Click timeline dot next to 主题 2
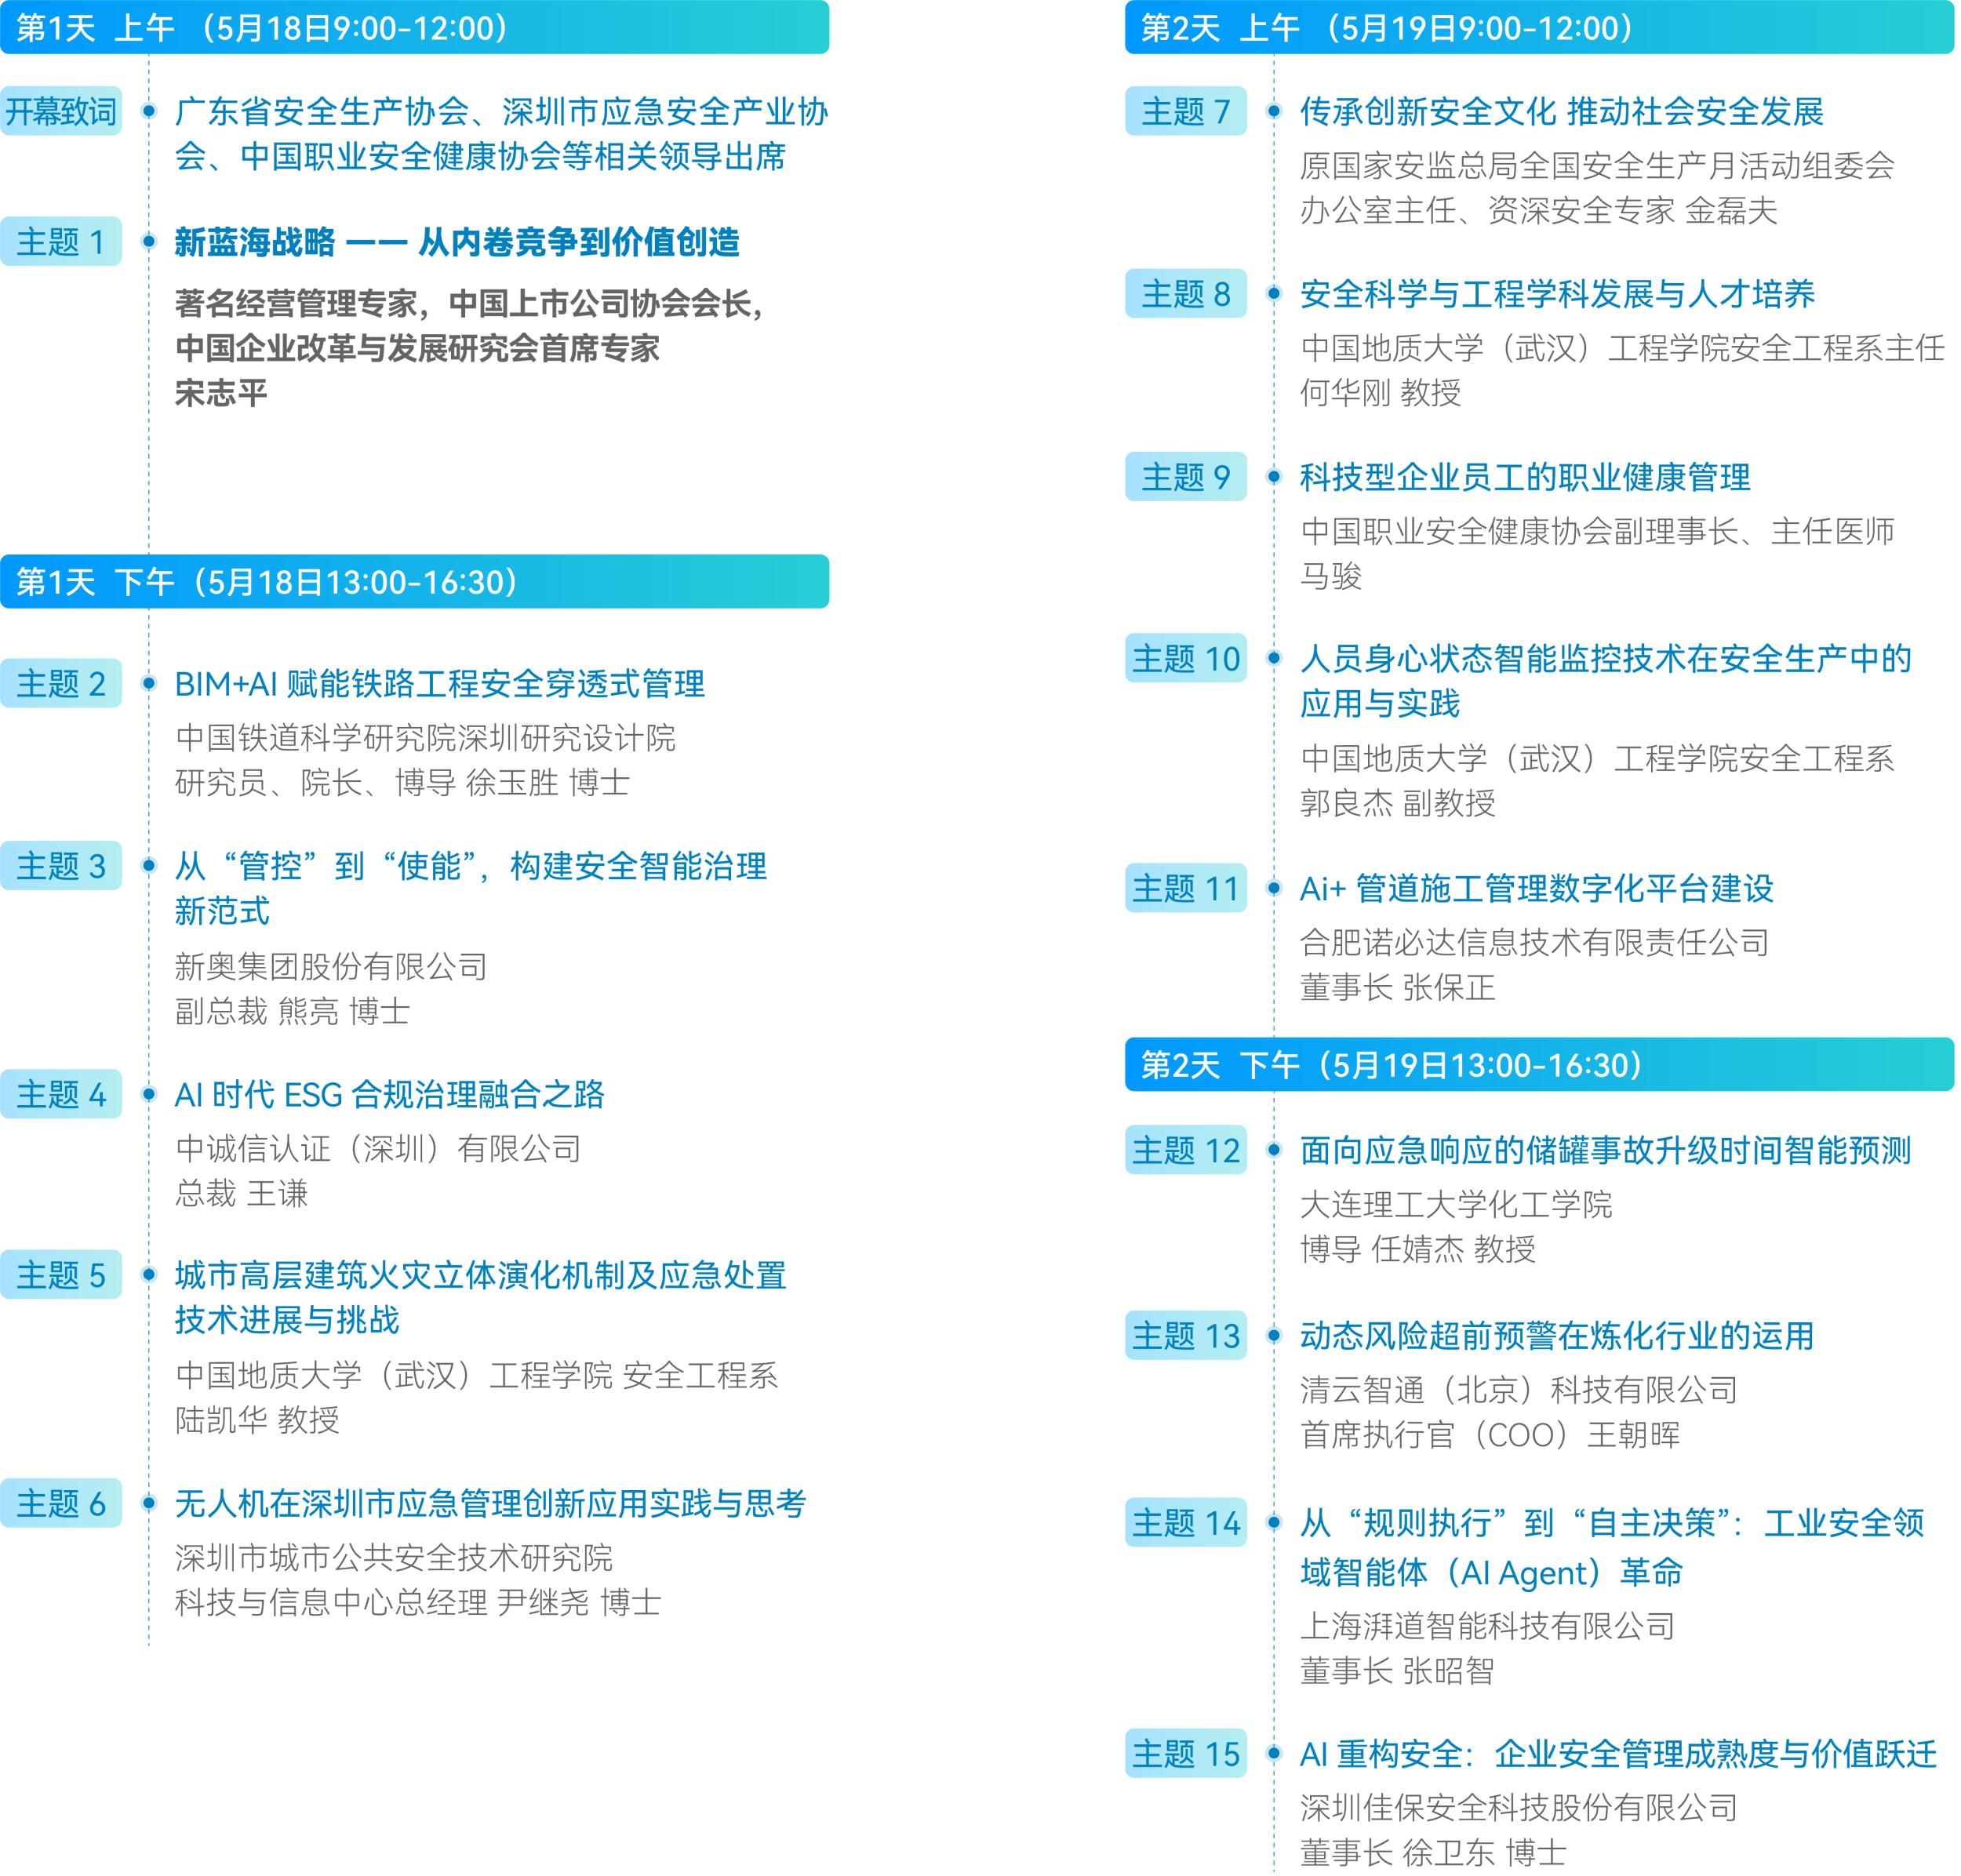Viewport: 1961px width, 1876px height. click(x=149, y=683)
